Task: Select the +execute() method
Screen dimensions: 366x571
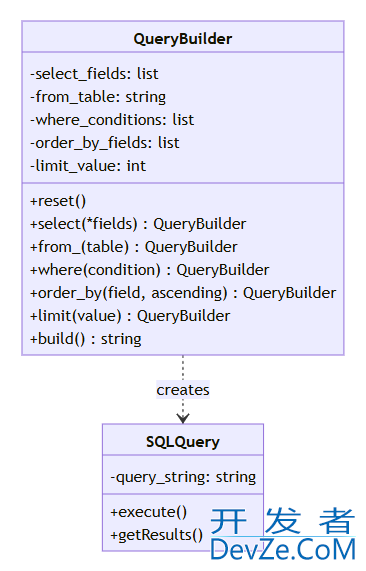Action: 149,512
